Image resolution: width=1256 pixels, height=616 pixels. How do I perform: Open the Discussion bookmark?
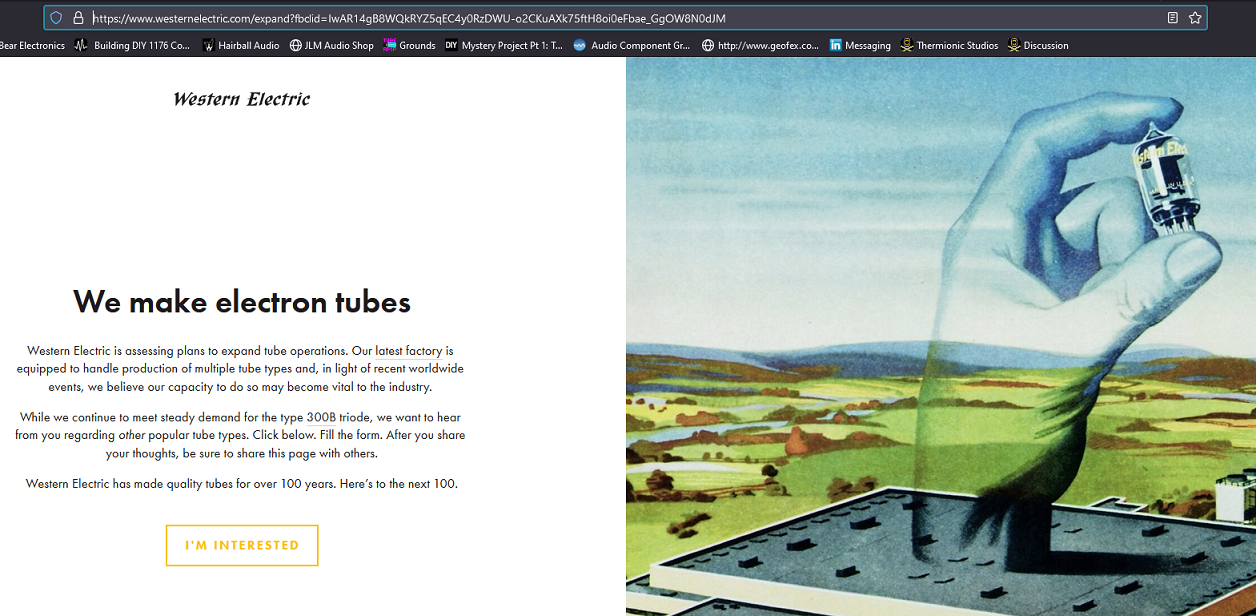point(1039,45)
